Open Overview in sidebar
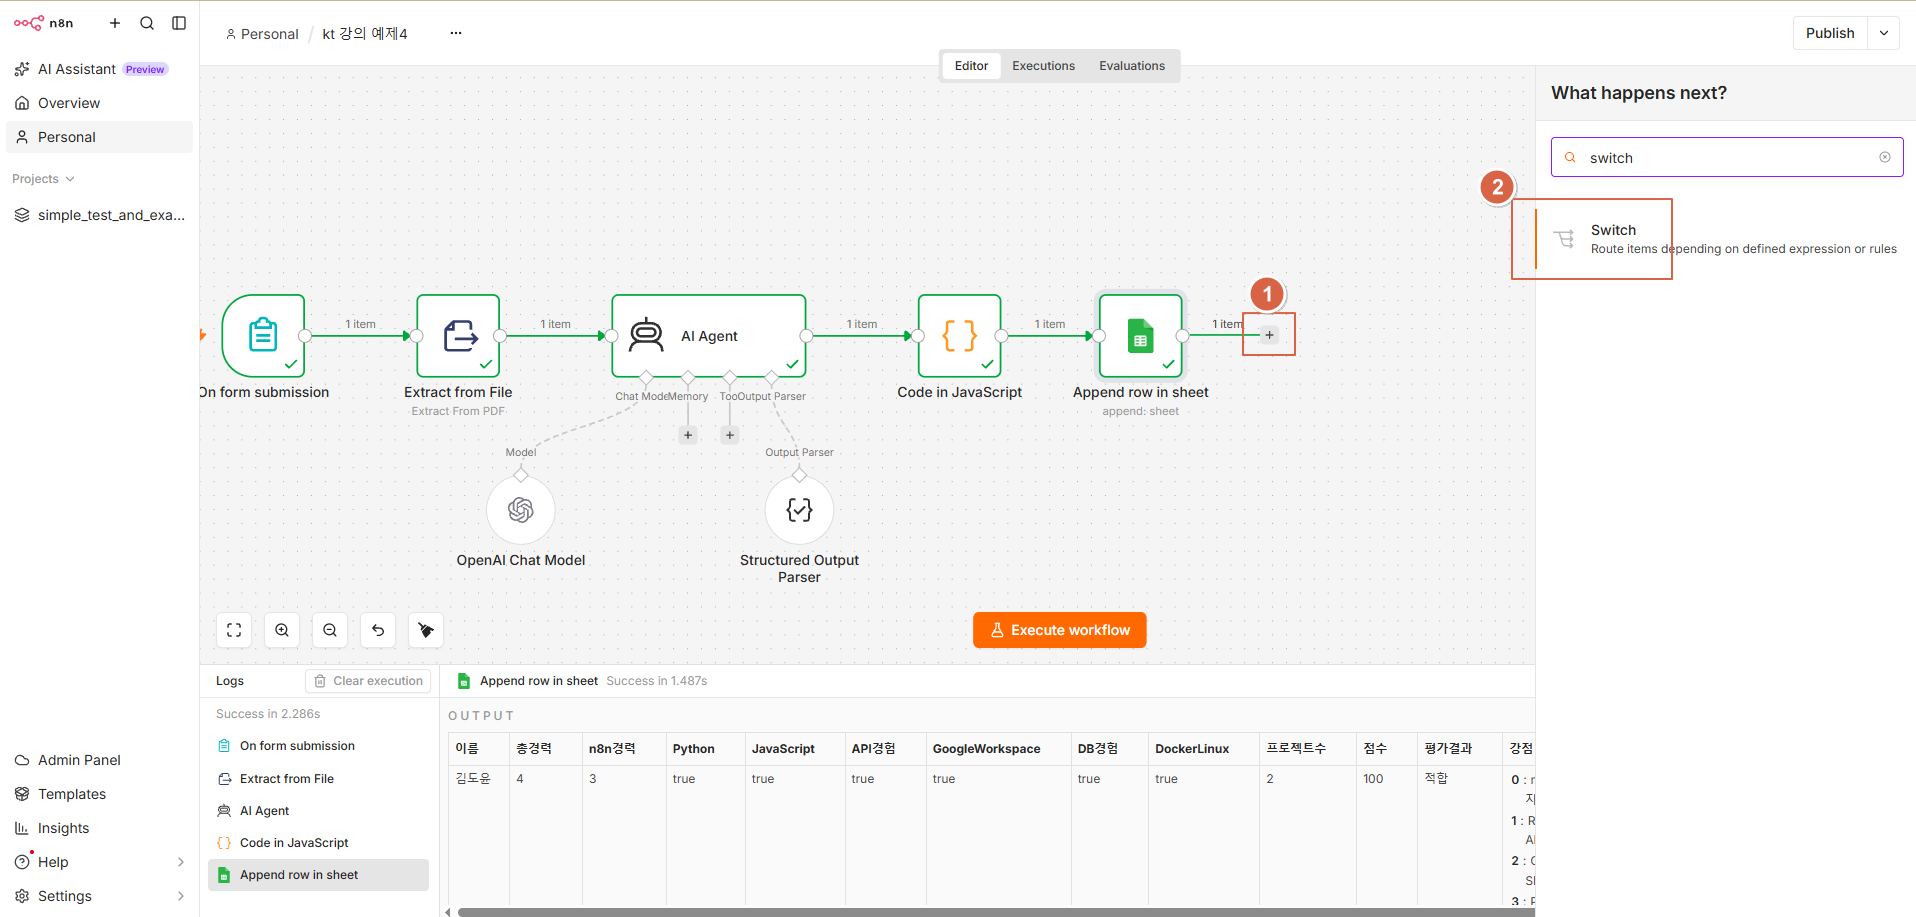Image resolution: width=1916 pixels, height=917 pixels. pos(99,103)
